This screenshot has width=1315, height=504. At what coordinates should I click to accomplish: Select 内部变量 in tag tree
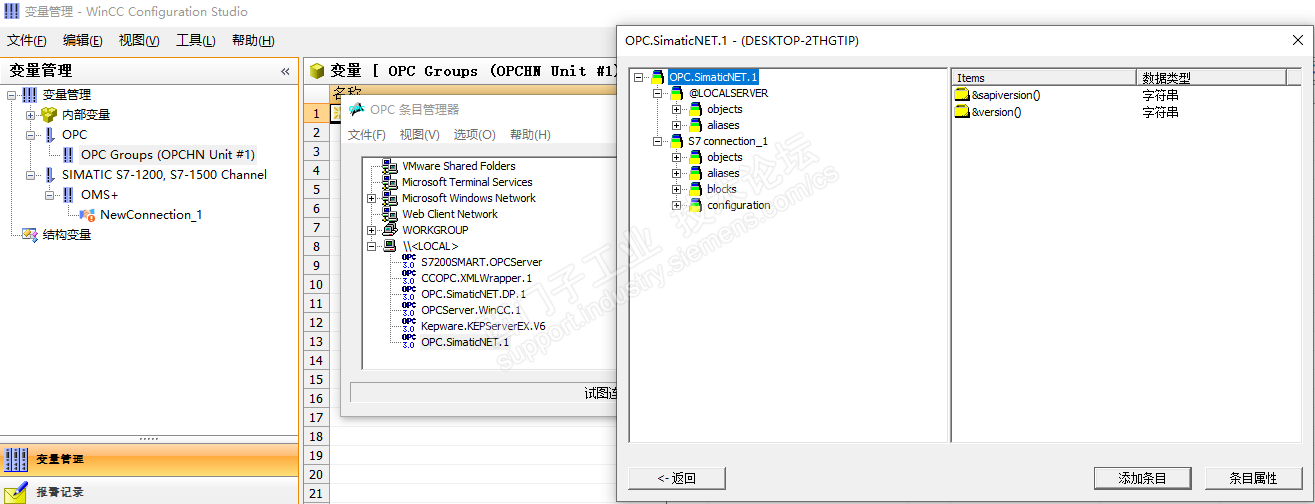coord(86,115)
